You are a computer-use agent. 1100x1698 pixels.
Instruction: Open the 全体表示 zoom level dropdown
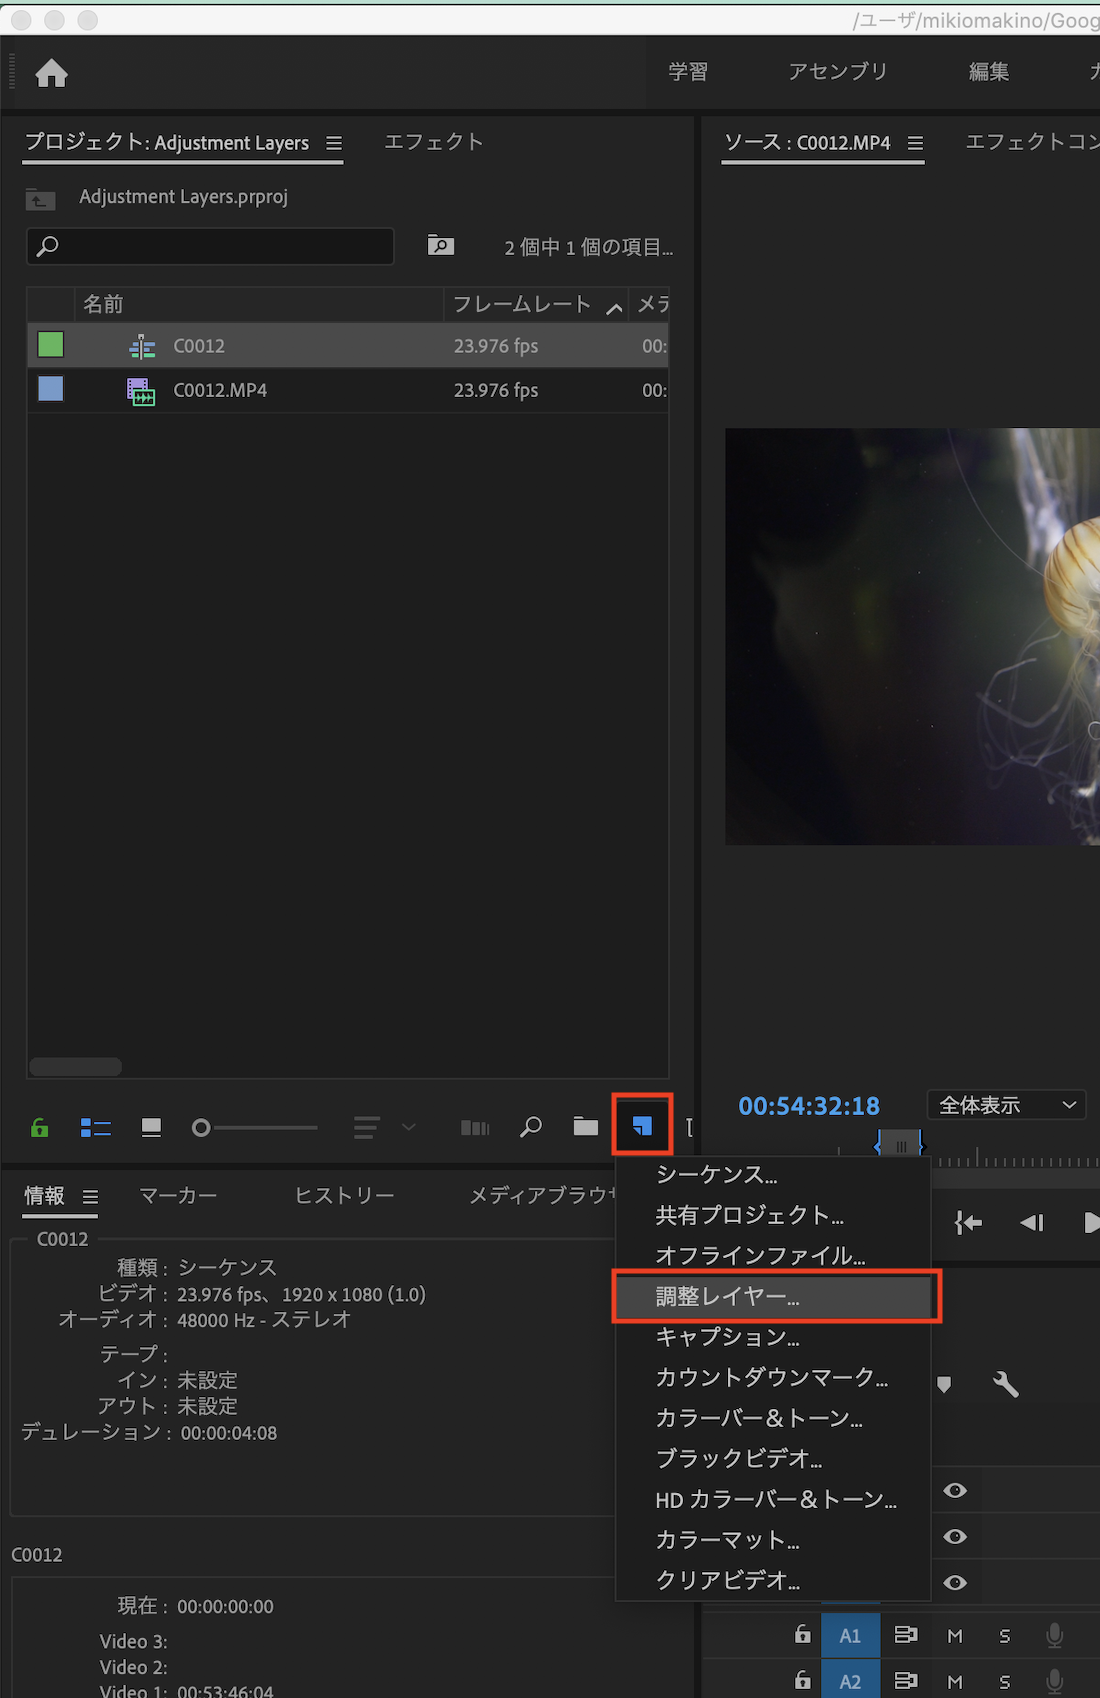tap(1007, 1105)
